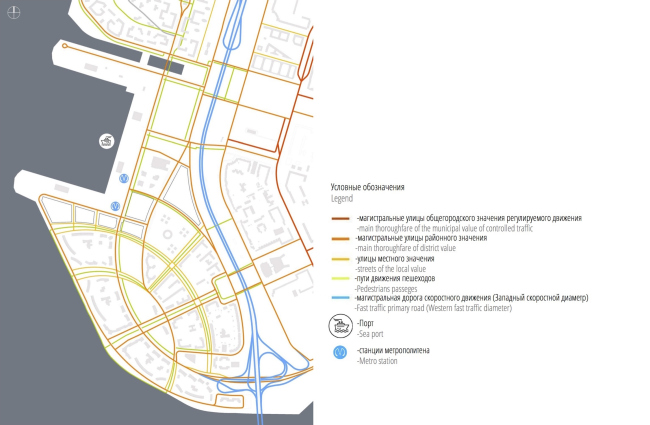Click the dark red municipal thoroughfare swatch
The image size is (650, 425).
point(342,218)
